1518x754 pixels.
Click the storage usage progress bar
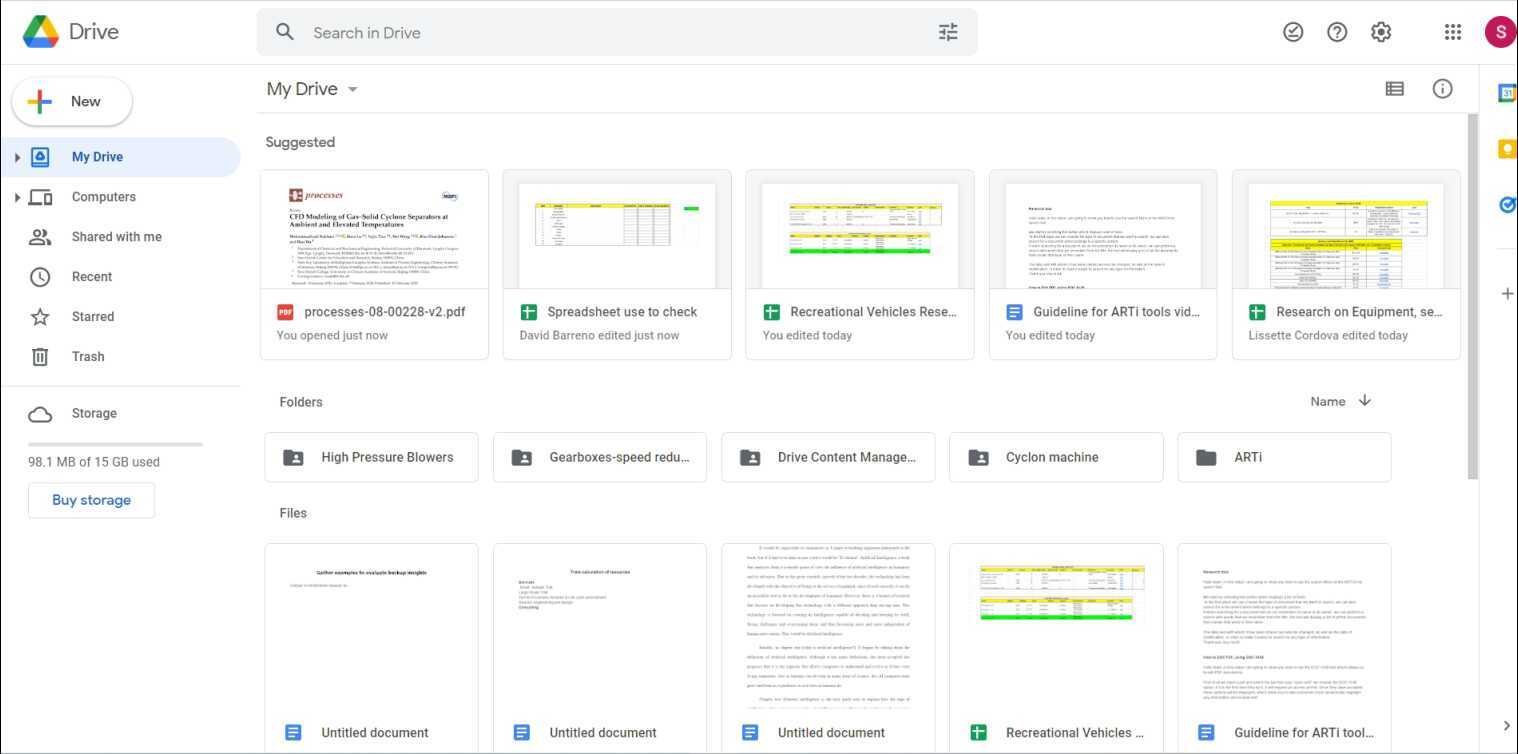115,443
